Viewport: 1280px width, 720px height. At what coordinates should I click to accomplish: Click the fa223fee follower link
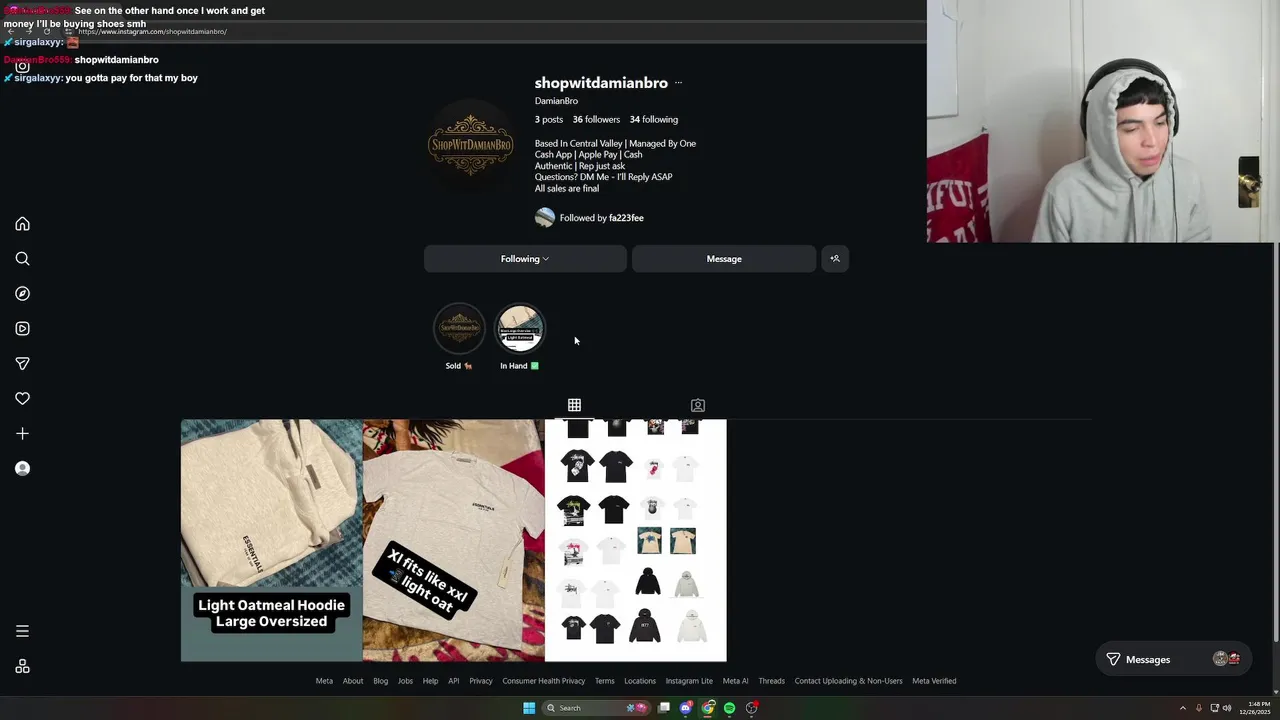[x=626, y=218]
